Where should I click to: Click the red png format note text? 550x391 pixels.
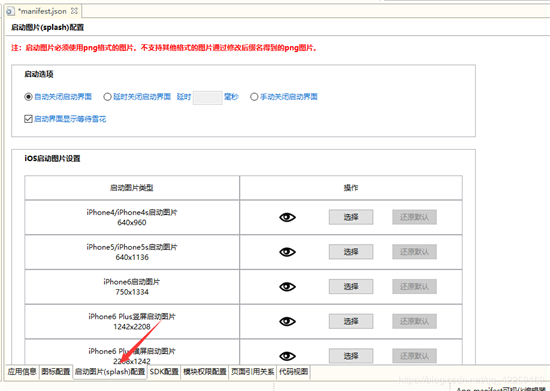(x=164, y=48)
